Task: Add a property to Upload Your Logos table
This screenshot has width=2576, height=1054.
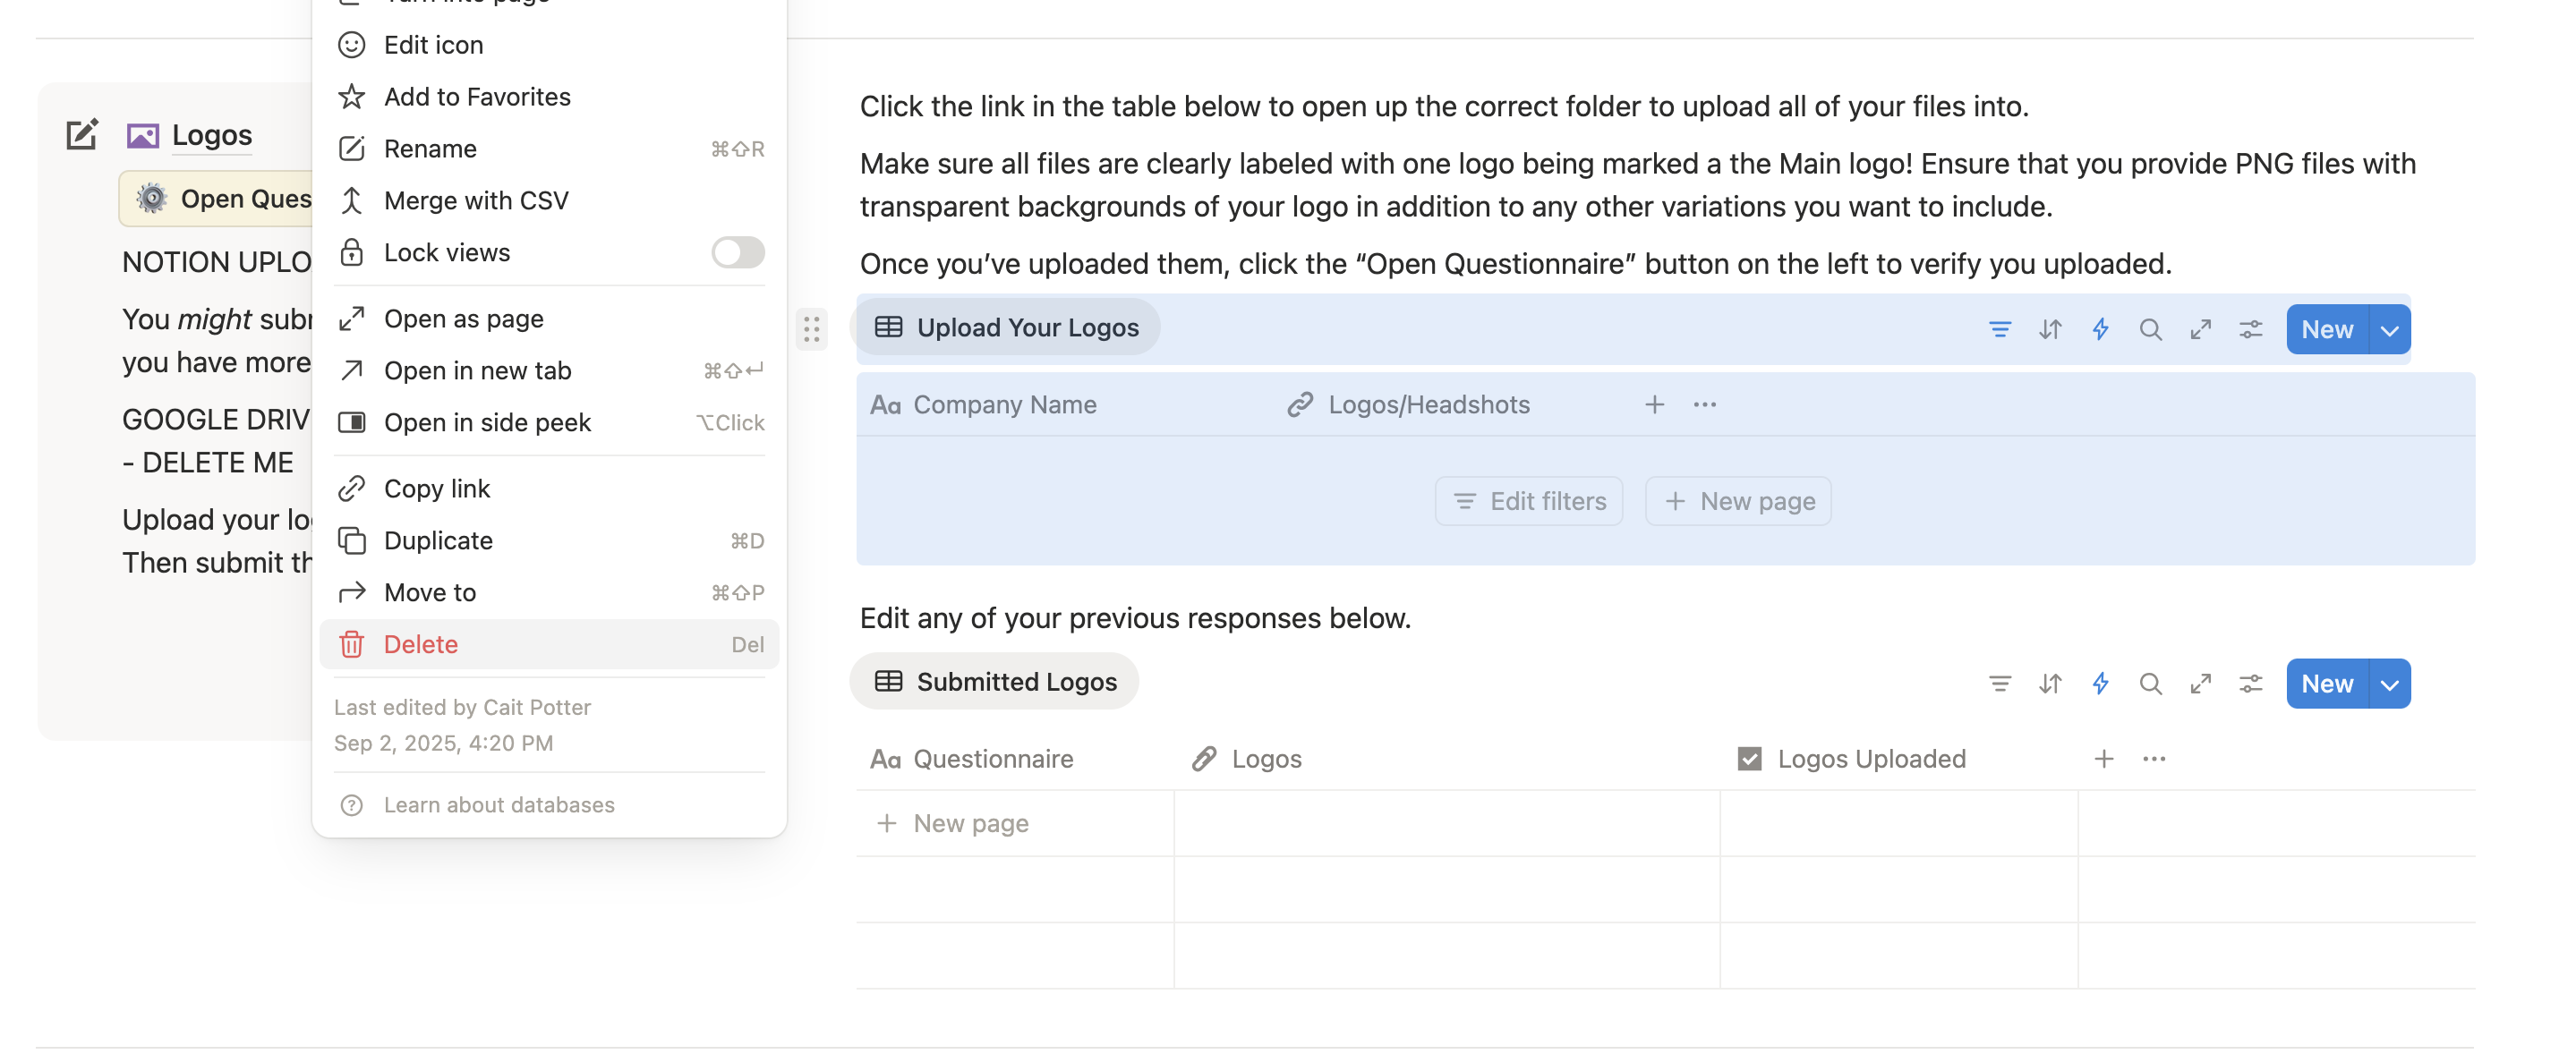Action: [x=1654, y=404]
